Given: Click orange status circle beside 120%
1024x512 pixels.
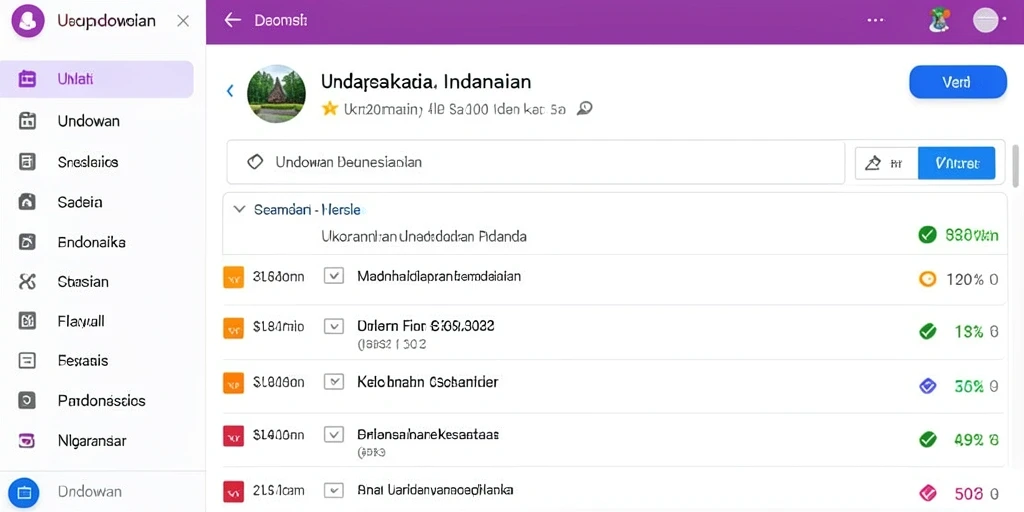Looking at the screenshot, I should pyautogui.click(x=927, y=280).
